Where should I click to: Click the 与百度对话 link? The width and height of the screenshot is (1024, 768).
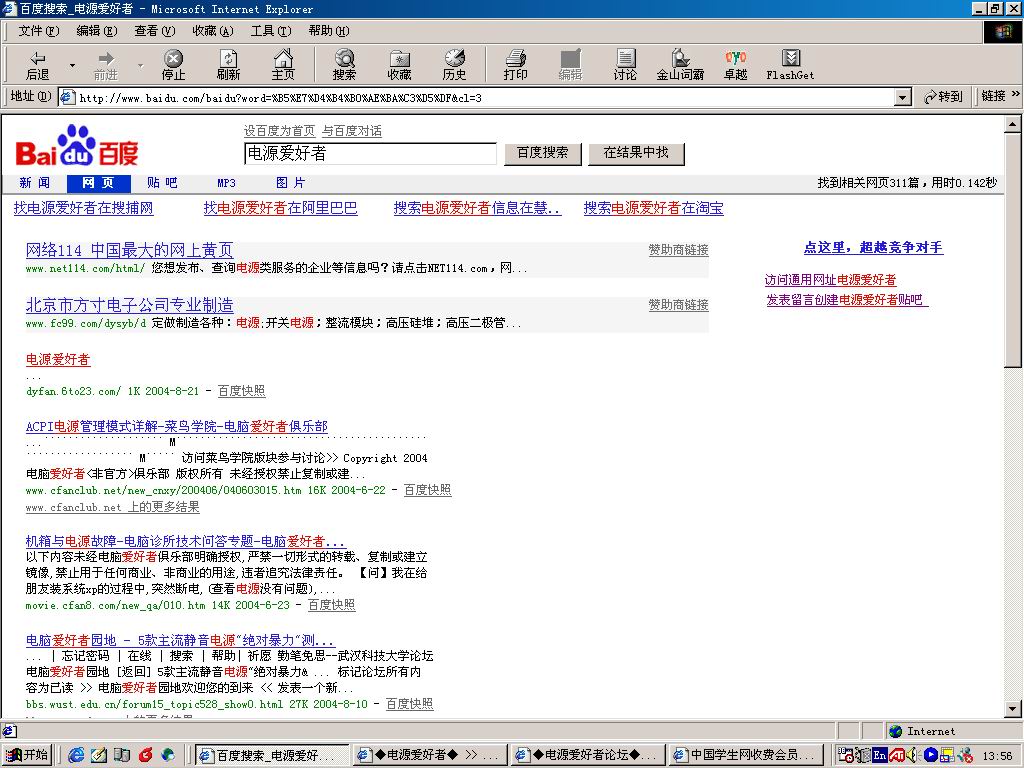352,131
